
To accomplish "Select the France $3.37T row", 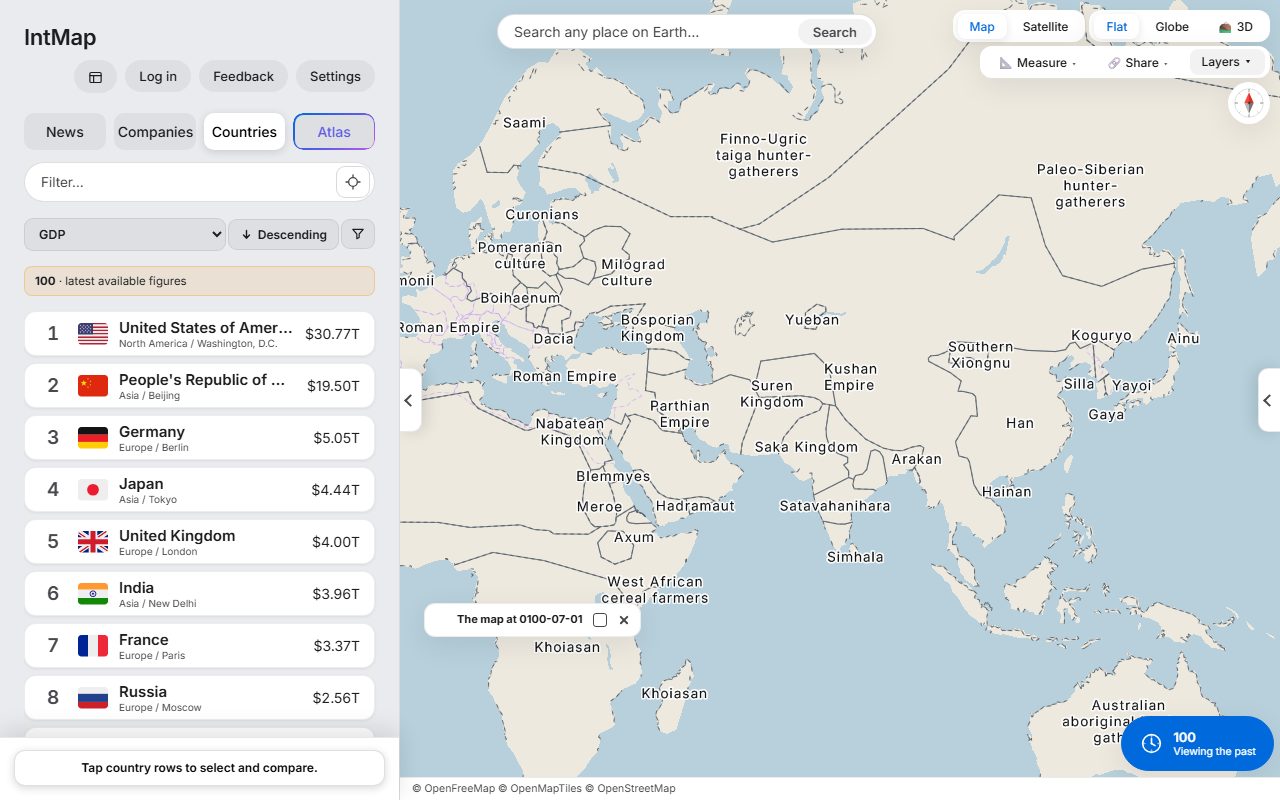I will (199, 646).
